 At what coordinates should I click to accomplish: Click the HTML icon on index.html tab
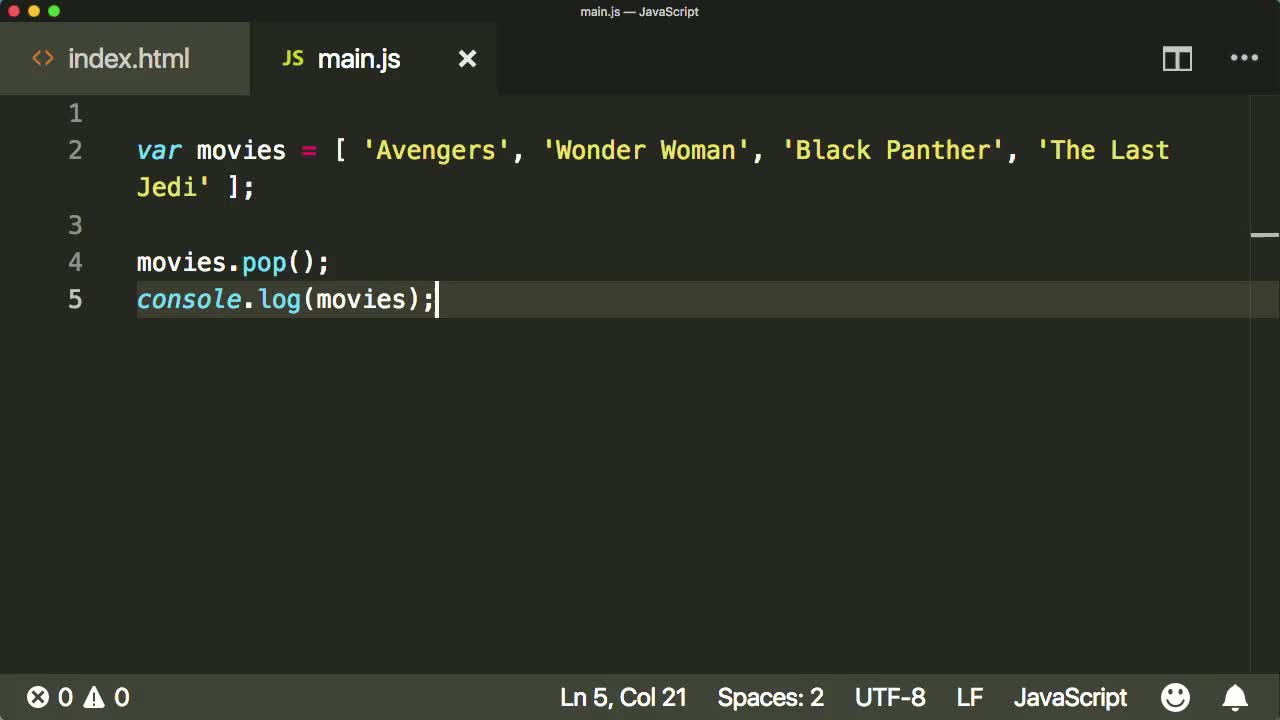[x=42, y=59]
